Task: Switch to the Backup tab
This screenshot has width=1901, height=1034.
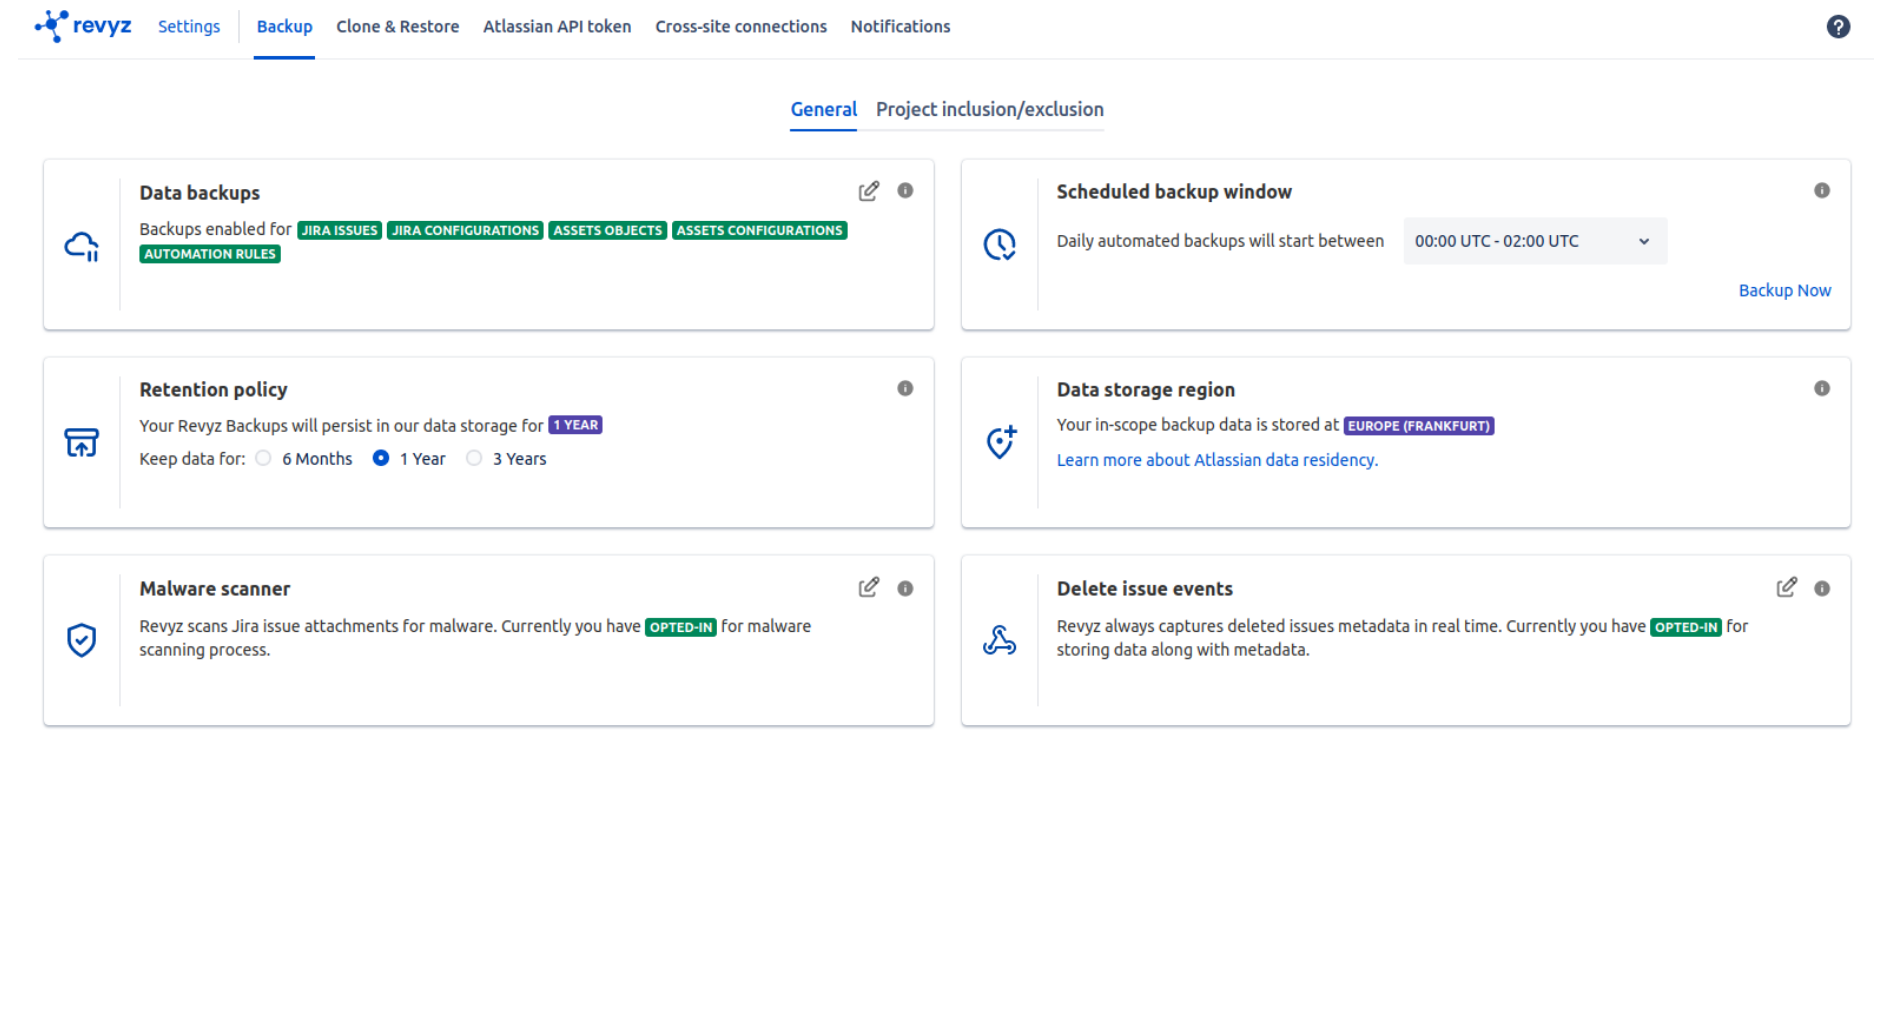Action: 284,27
